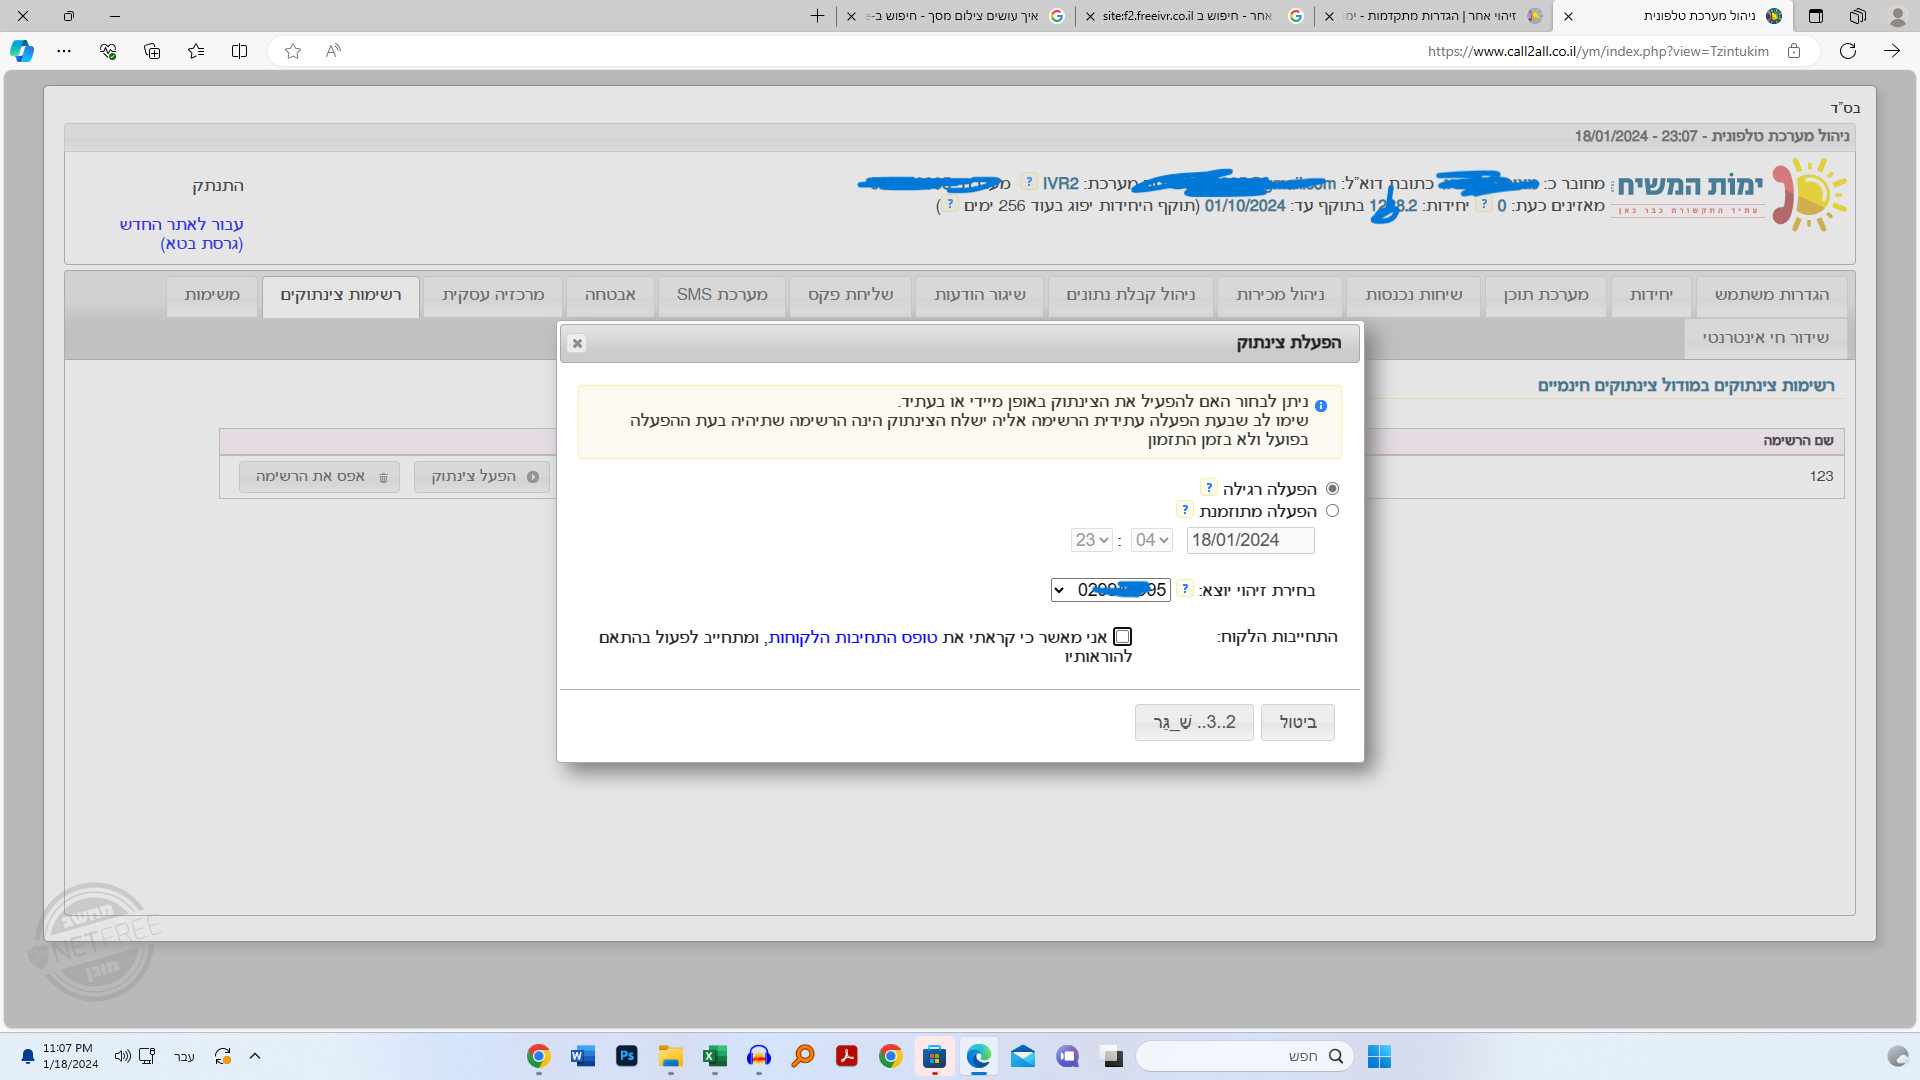This screenshot has height=1080, width=1920.
Task: Open the ניהול מכירות tab
Action: (x=1280, y=295)
